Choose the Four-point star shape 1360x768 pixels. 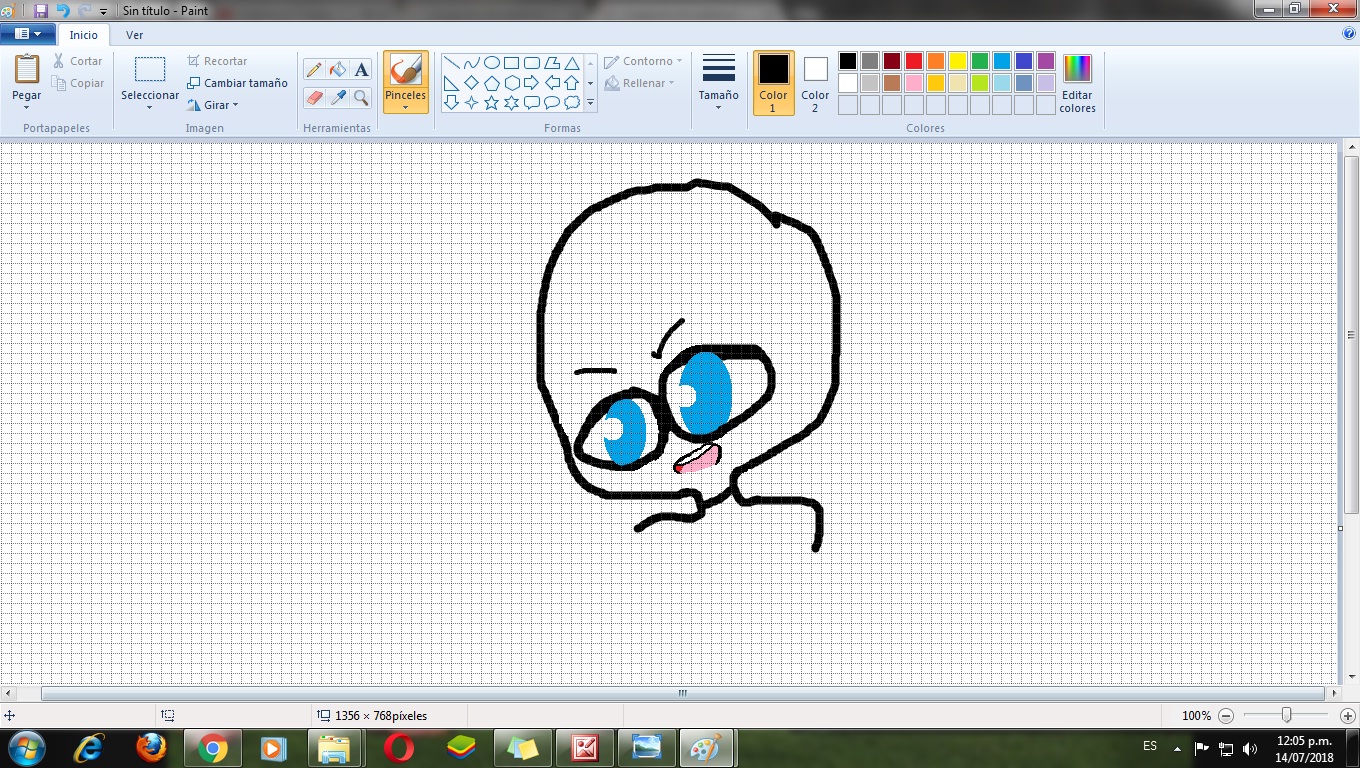[472, 102]
